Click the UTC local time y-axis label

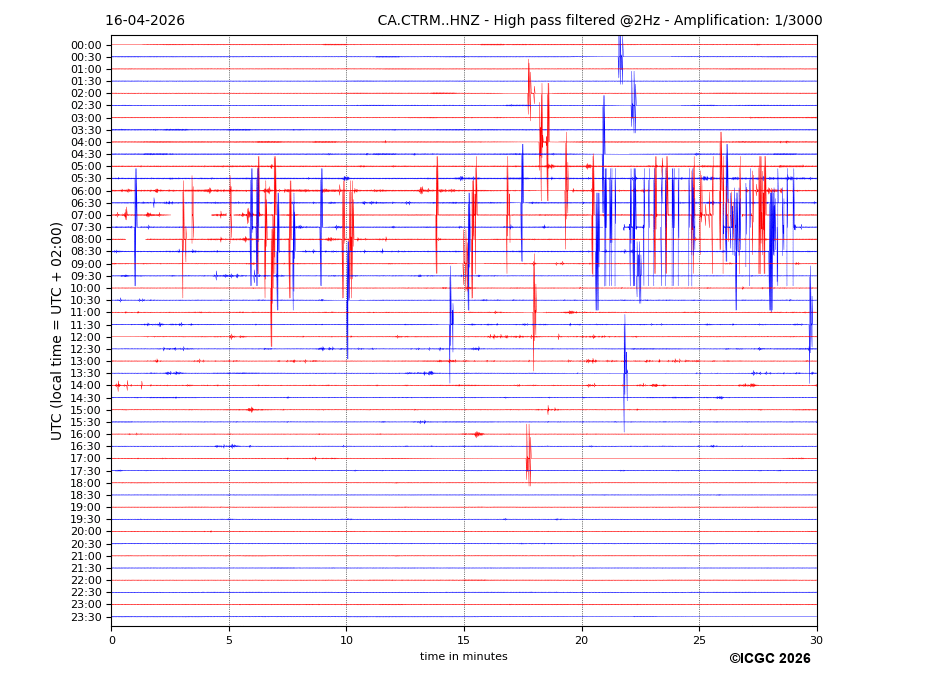pyautogui.click(x=57, y=331)
